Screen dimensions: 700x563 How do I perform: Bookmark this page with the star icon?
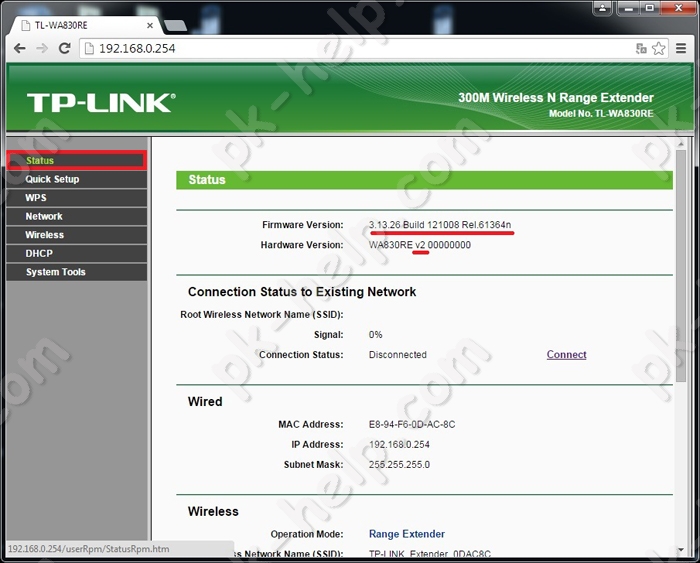658,48
